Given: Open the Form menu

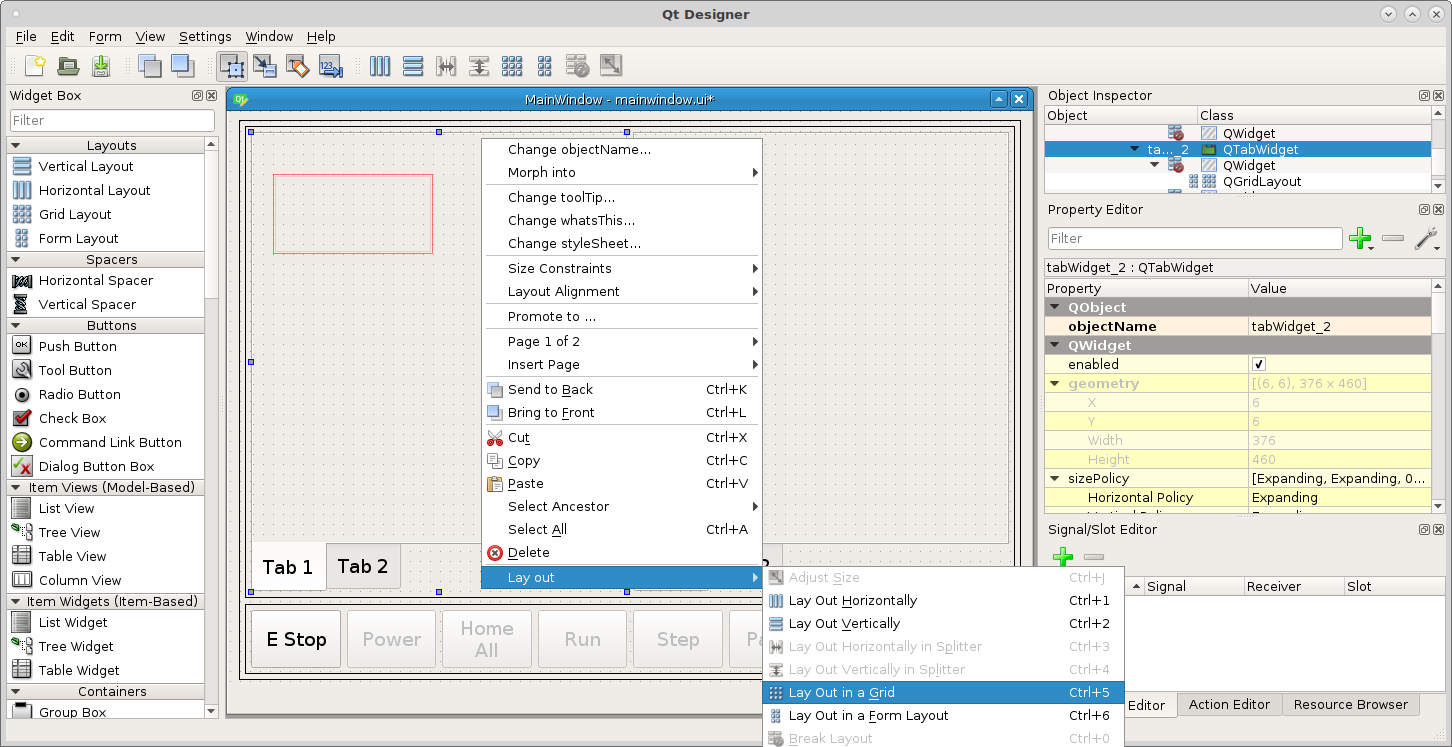Looking at the screenshot, I should pos(105,36).
